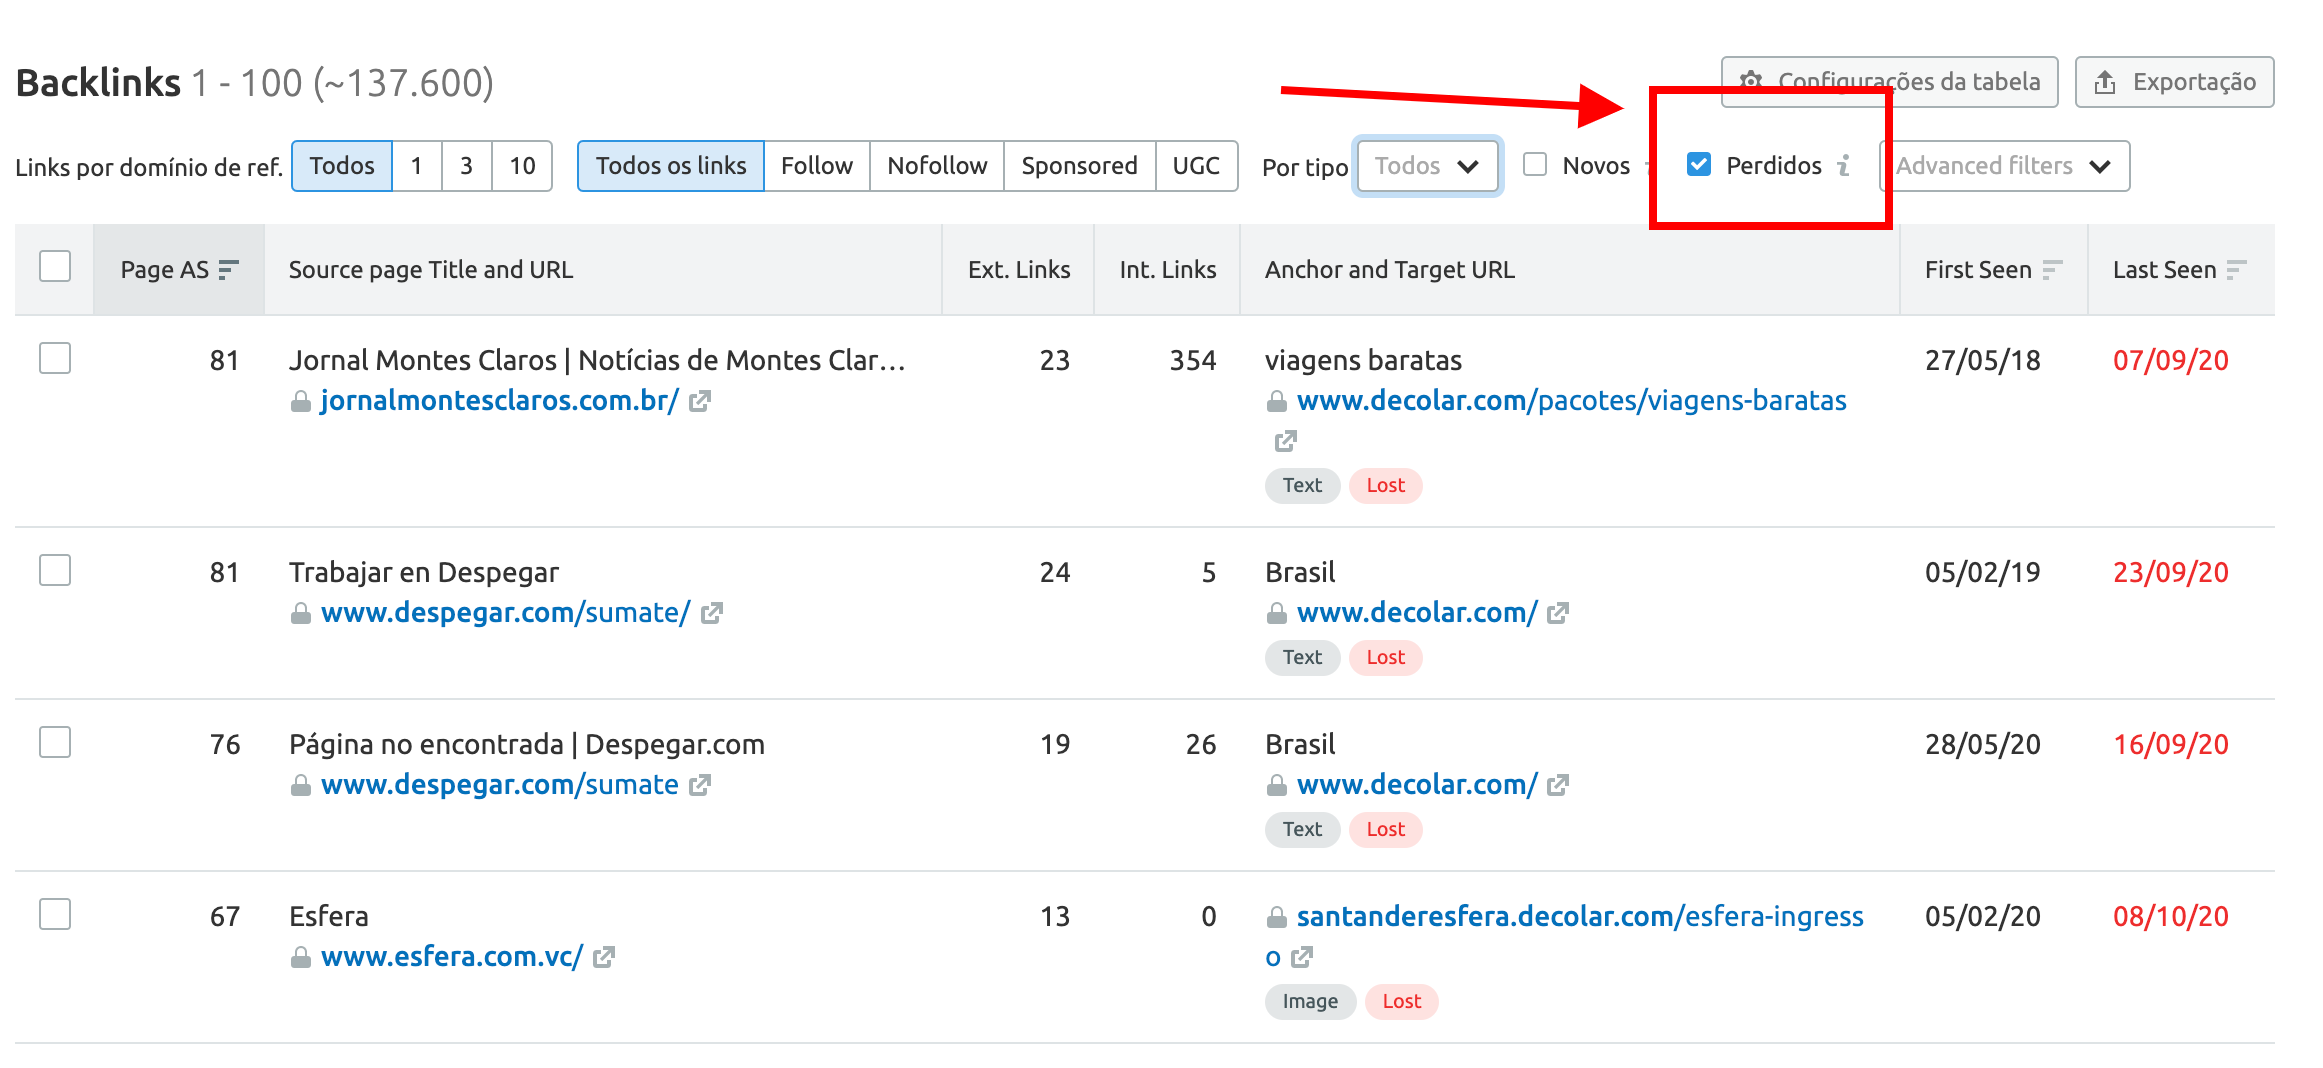Open the www.decolar.com/ target link in the Trabajar en Despegar row
2323x1068 pixels.
tap(1417, 613)
